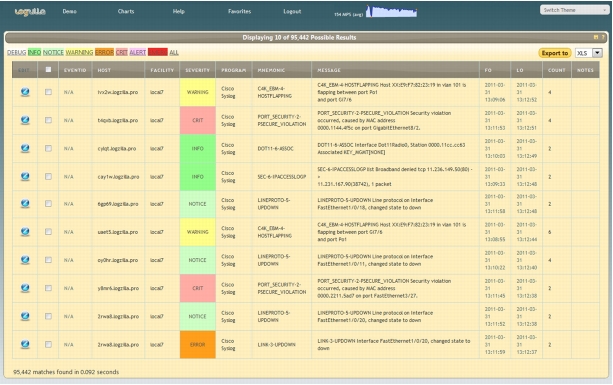Click the orange ERROR severity cell
Viewport: 613px width, 385px height.
197,344
